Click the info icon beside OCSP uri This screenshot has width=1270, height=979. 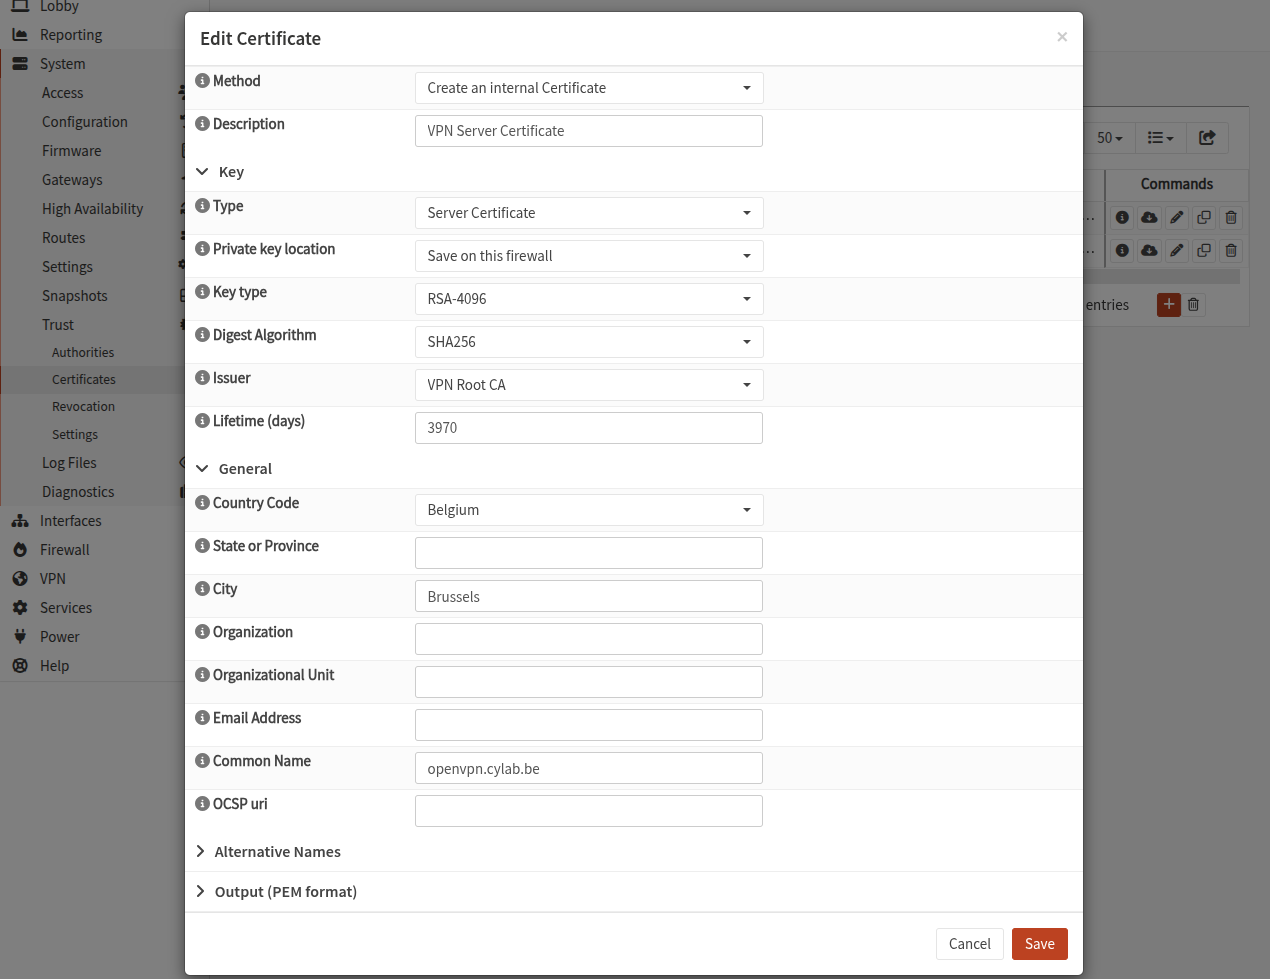[x=202, y=804]
